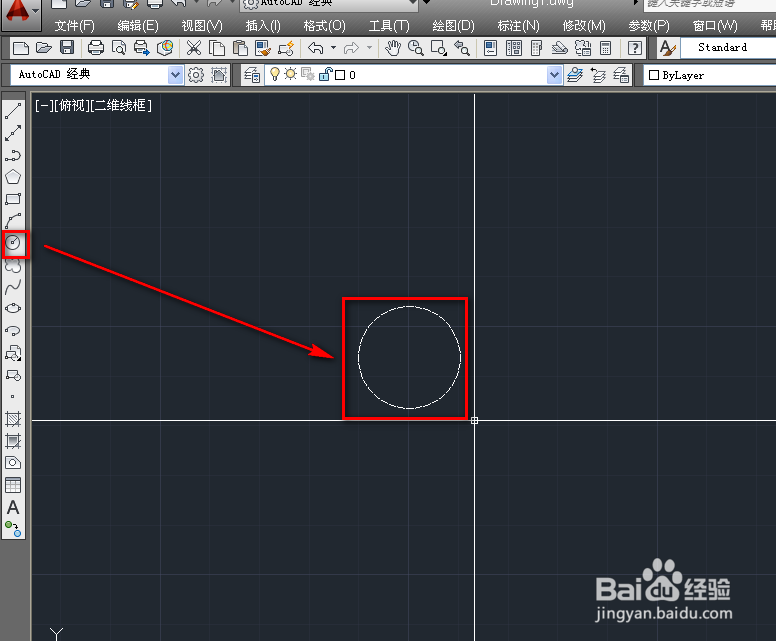Viewport: 776px width, 641px height.
Task: Select the Construction Line tool
Action: pos(13,133)
